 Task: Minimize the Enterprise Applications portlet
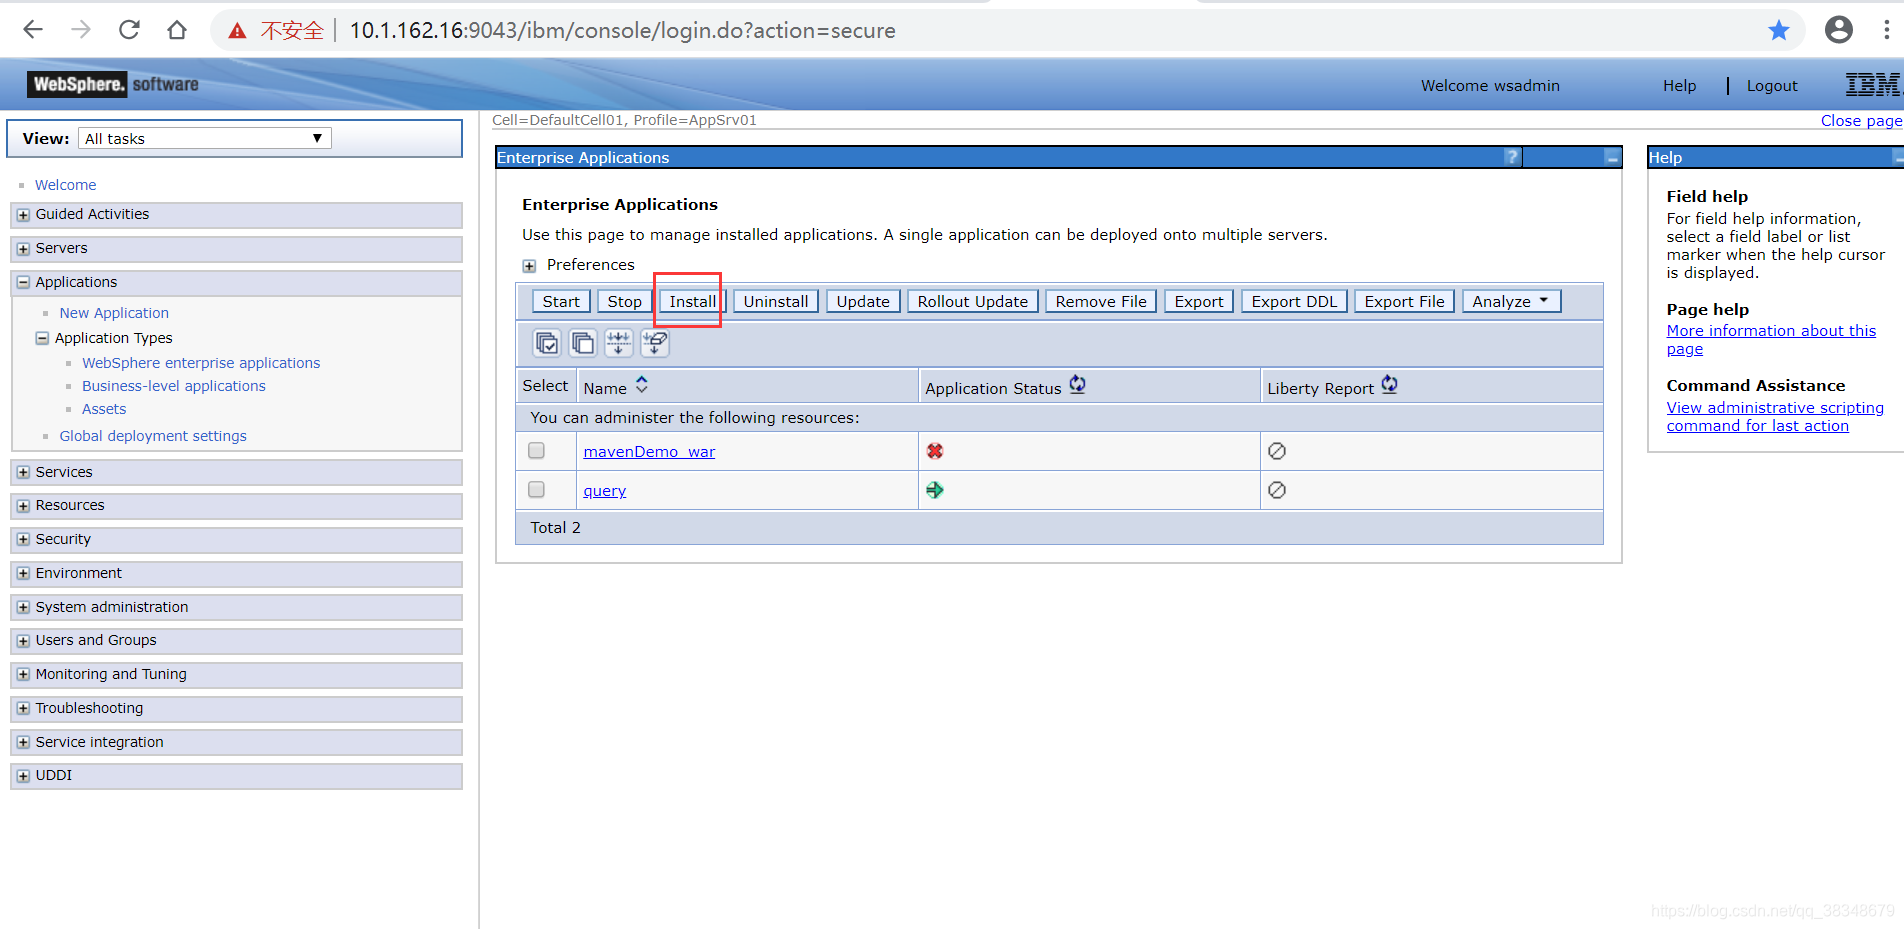pyautogui.click(x=1612, y=157)
